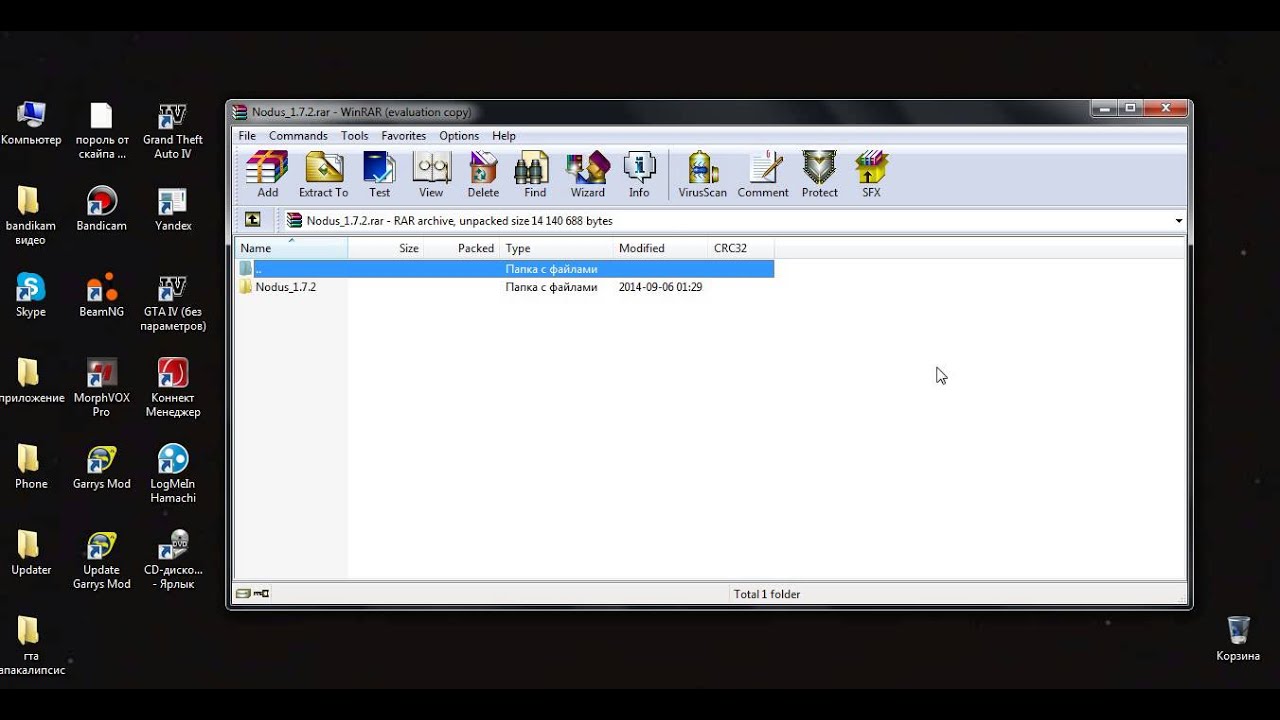Screen dimensions: 1280x720
Task: Click the Add toolbar icon
Action: coord(267,175)
